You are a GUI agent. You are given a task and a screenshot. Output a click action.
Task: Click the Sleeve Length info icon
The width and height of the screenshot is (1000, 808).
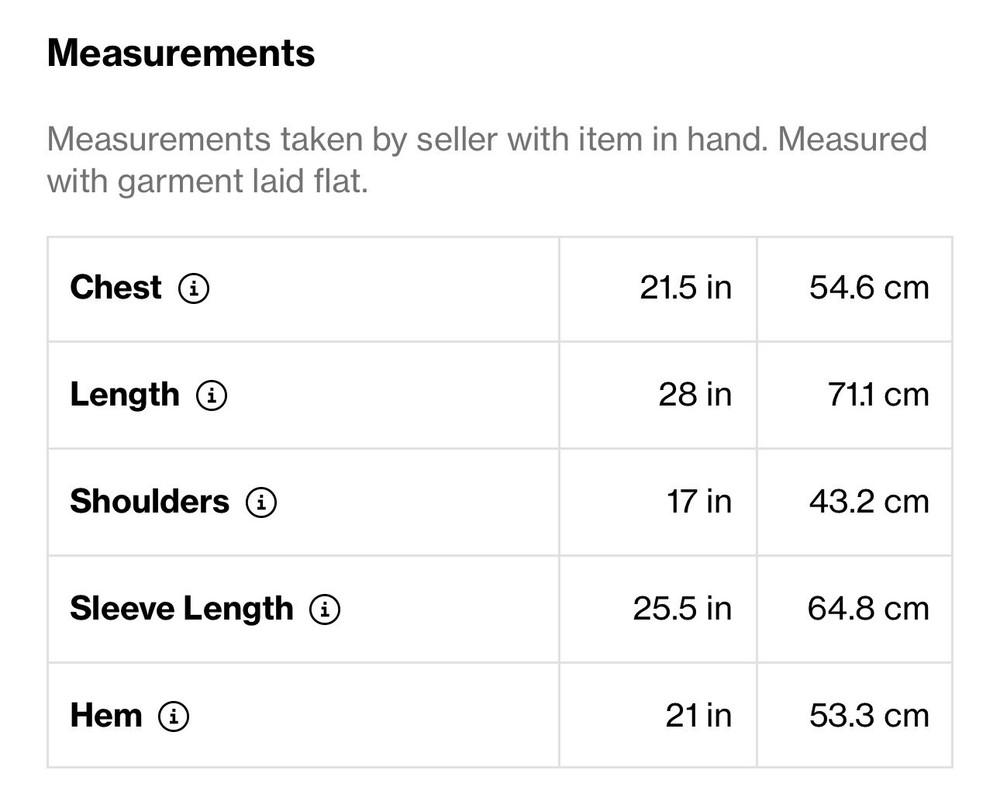[325, 609]
